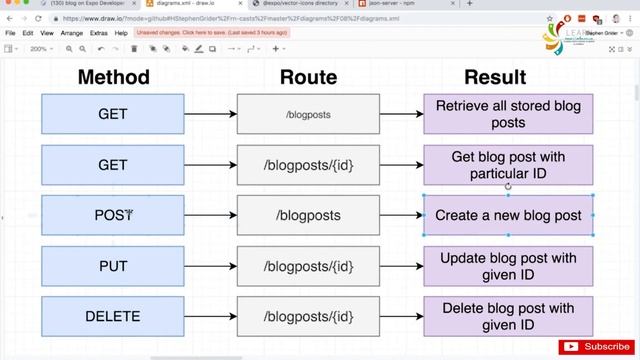Open the Edit menu
Screen dimensions: 640x360
pos(28,33)
